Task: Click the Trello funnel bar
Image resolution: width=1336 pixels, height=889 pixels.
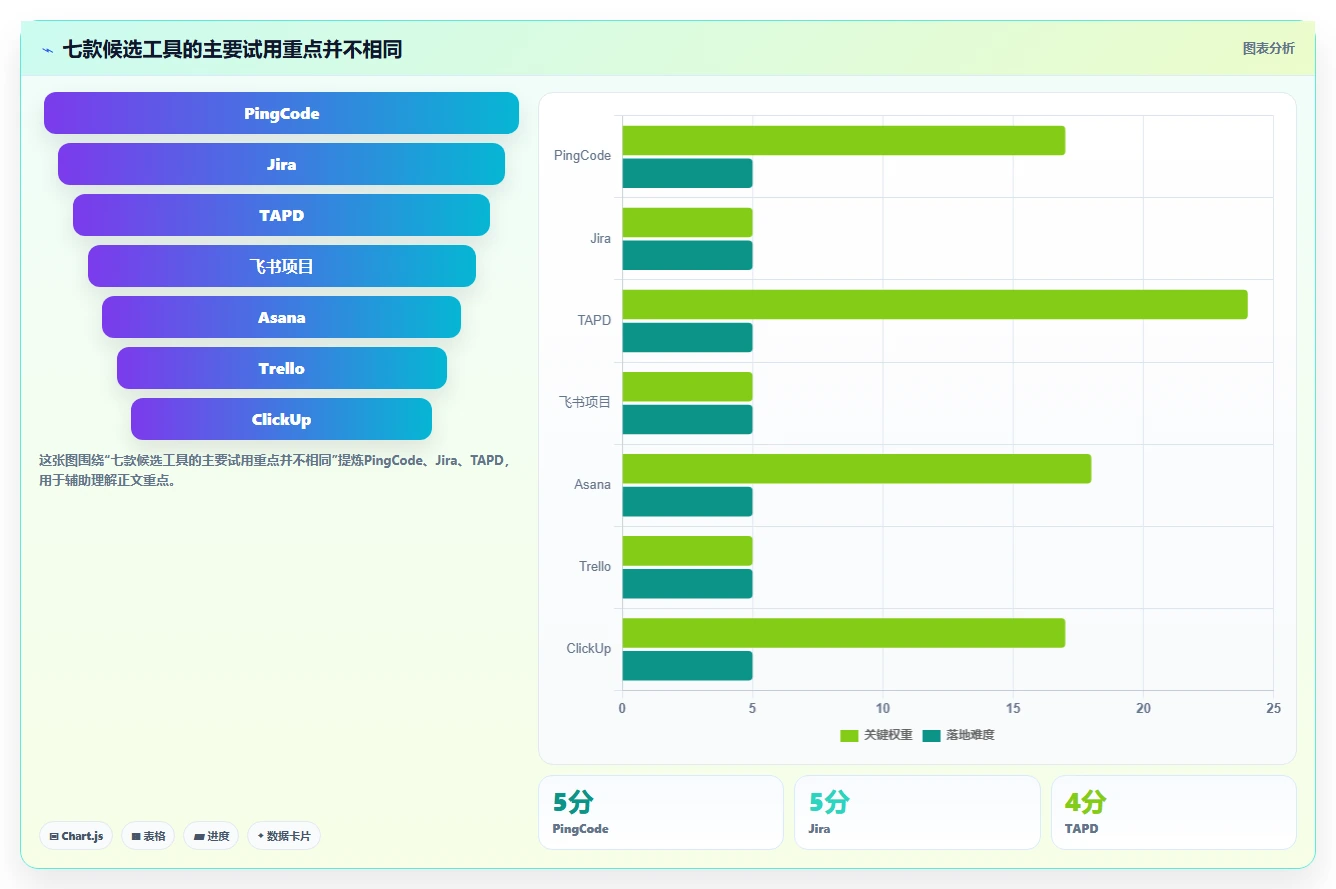Action: pos(281,368)
